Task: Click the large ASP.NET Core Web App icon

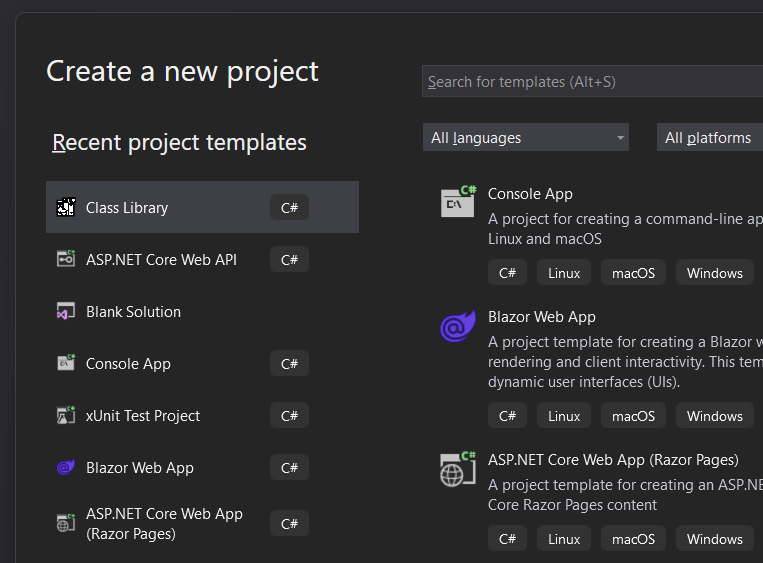Action: click(x=458, y=468)
